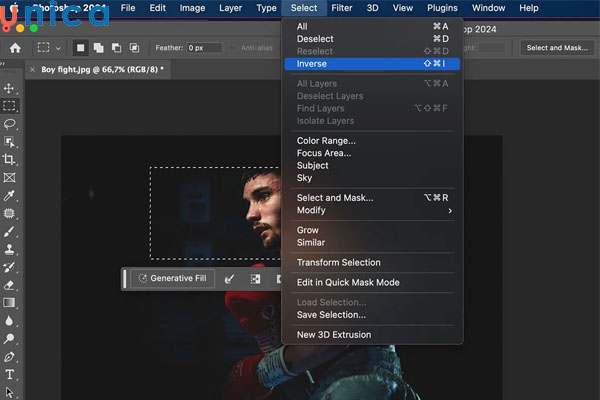Select the Lasso tool
This screenshot has height=400, width=600.
point(10,124)
